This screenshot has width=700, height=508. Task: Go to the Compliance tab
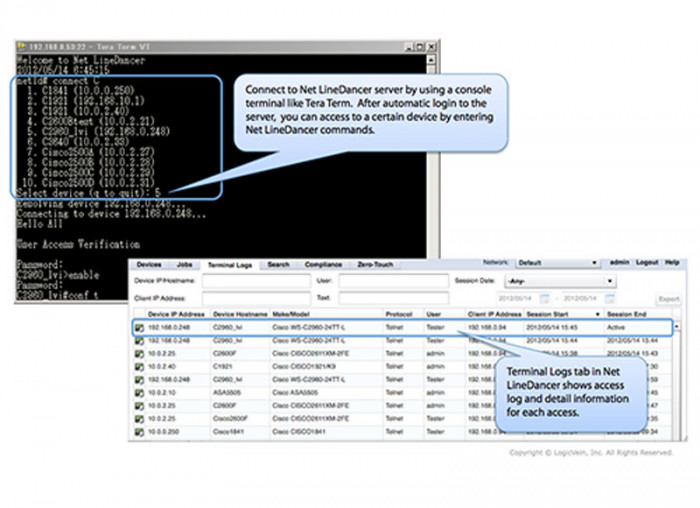tap(323, 265)
